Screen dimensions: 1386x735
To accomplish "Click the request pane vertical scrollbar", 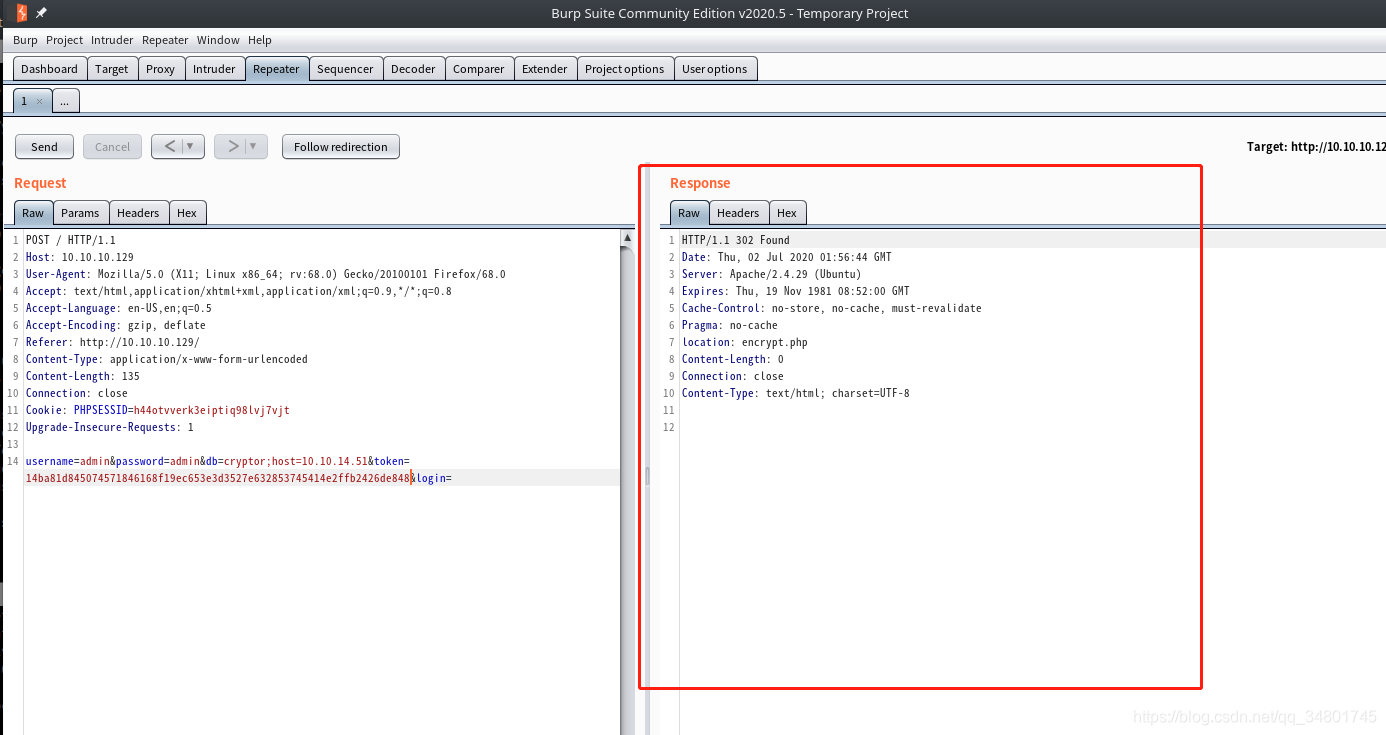I will coord(627,490).
